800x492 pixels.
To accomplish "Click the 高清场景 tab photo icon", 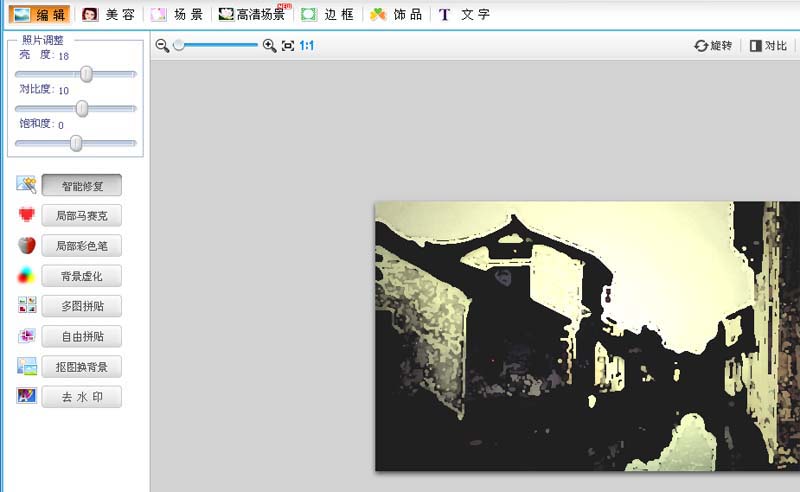I will pyautogui.click(x=226, y=14).
